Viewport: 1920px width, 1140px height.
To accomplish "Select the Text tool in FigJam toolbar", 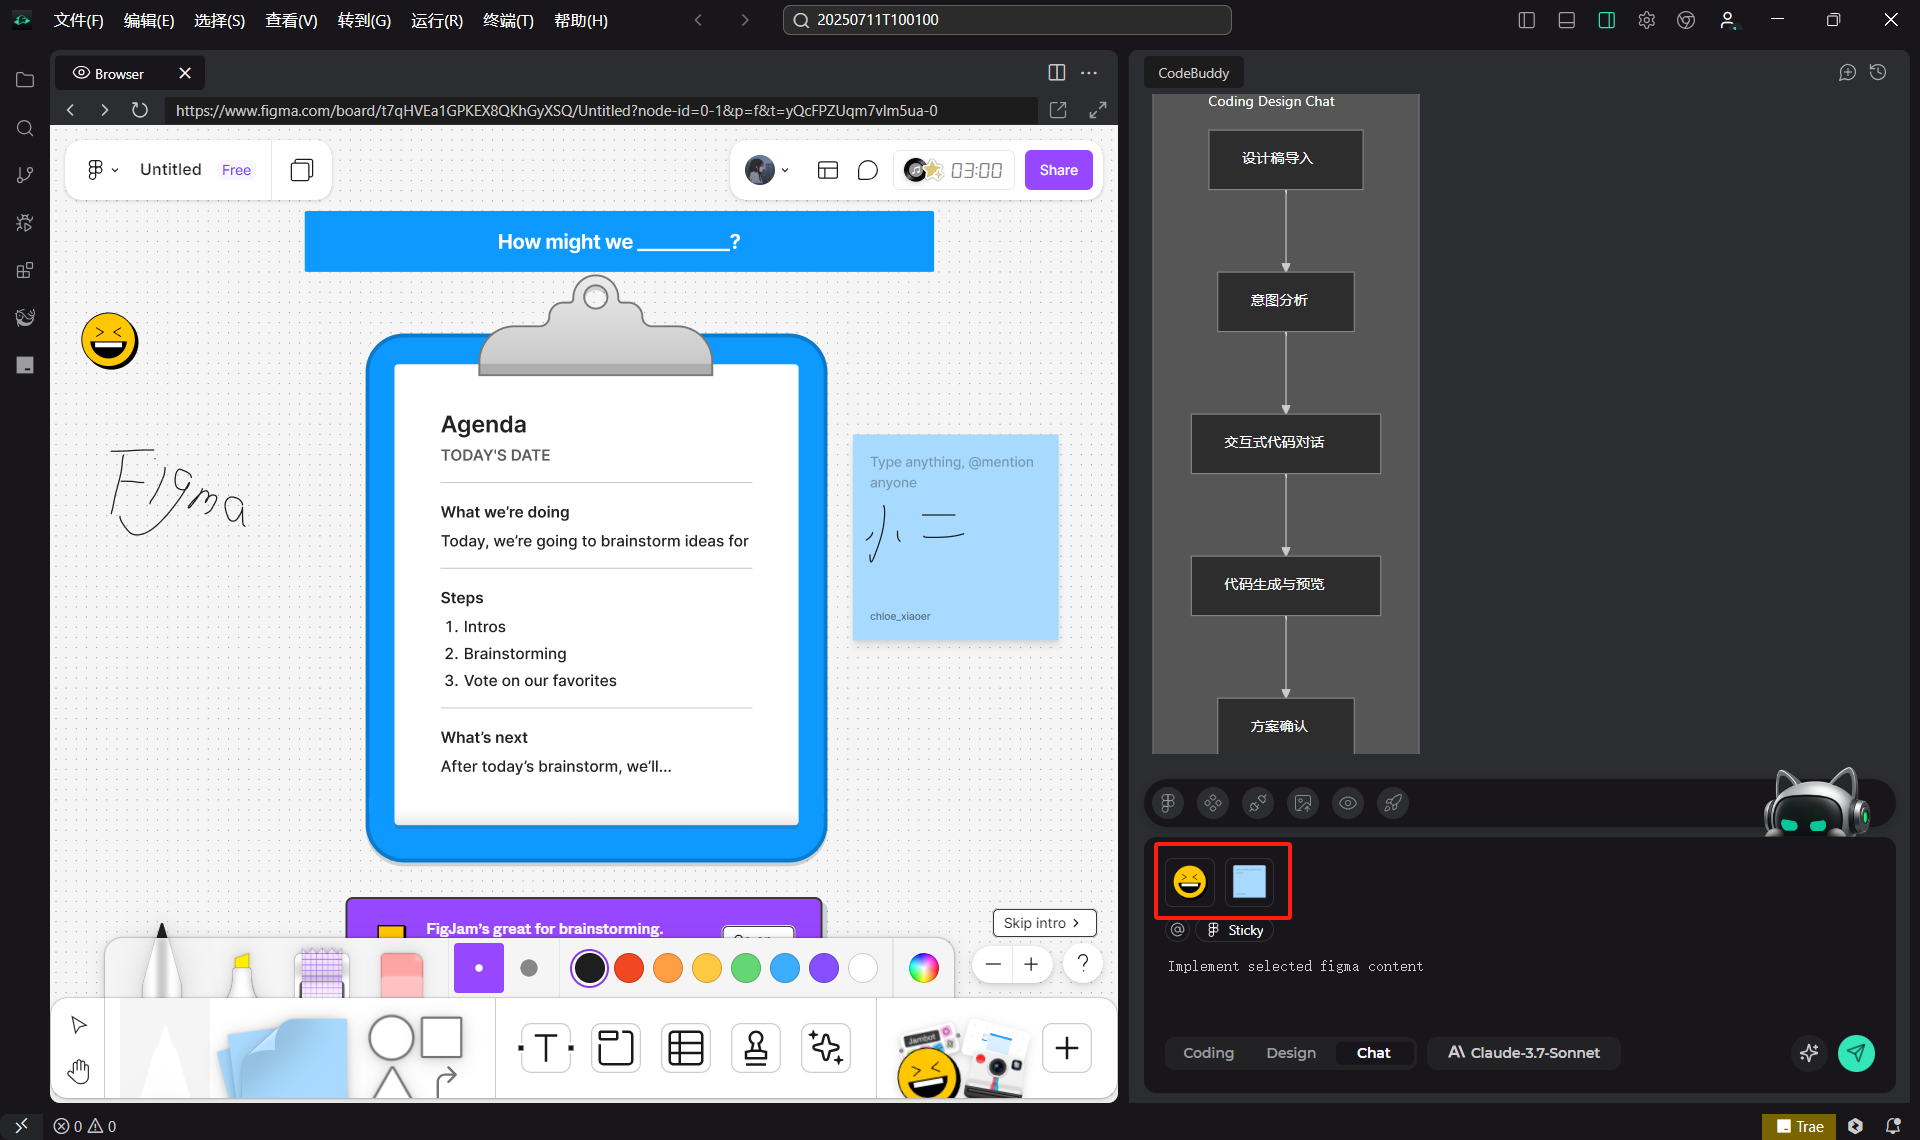I will pos(546,1048).
